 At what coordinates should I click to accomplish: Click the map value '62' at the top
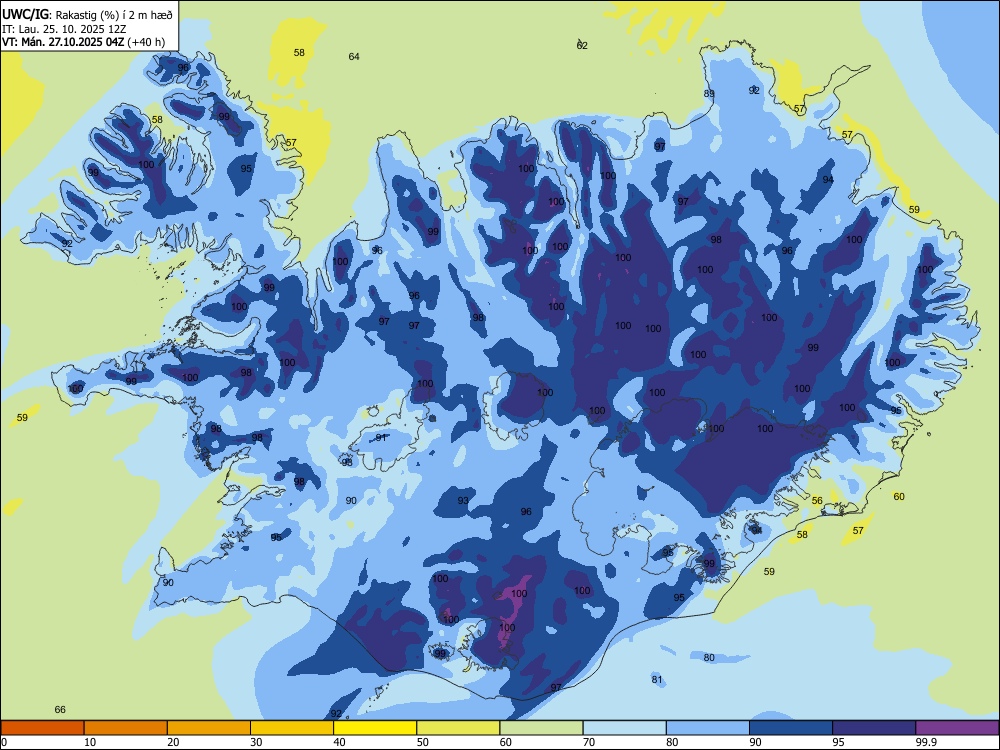(x=582, y=46)
